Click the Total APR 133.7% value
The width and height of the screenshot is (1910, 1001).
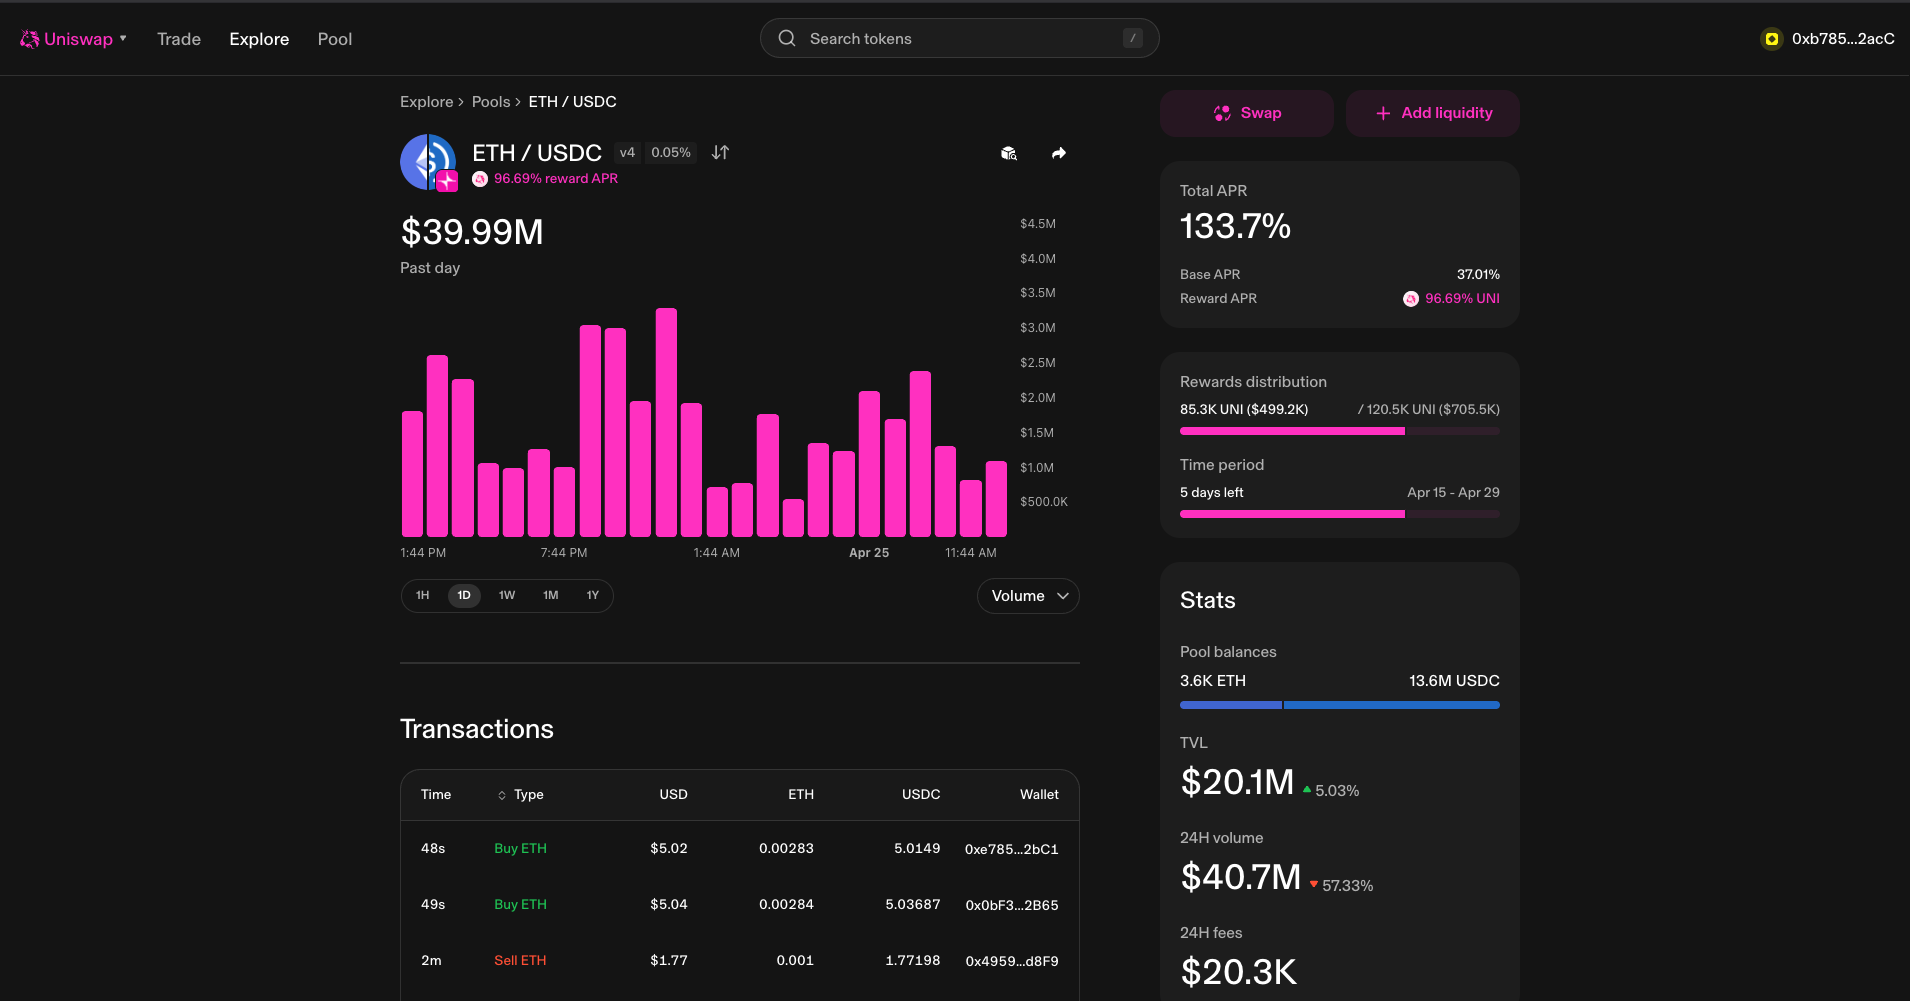(1235, 227)
